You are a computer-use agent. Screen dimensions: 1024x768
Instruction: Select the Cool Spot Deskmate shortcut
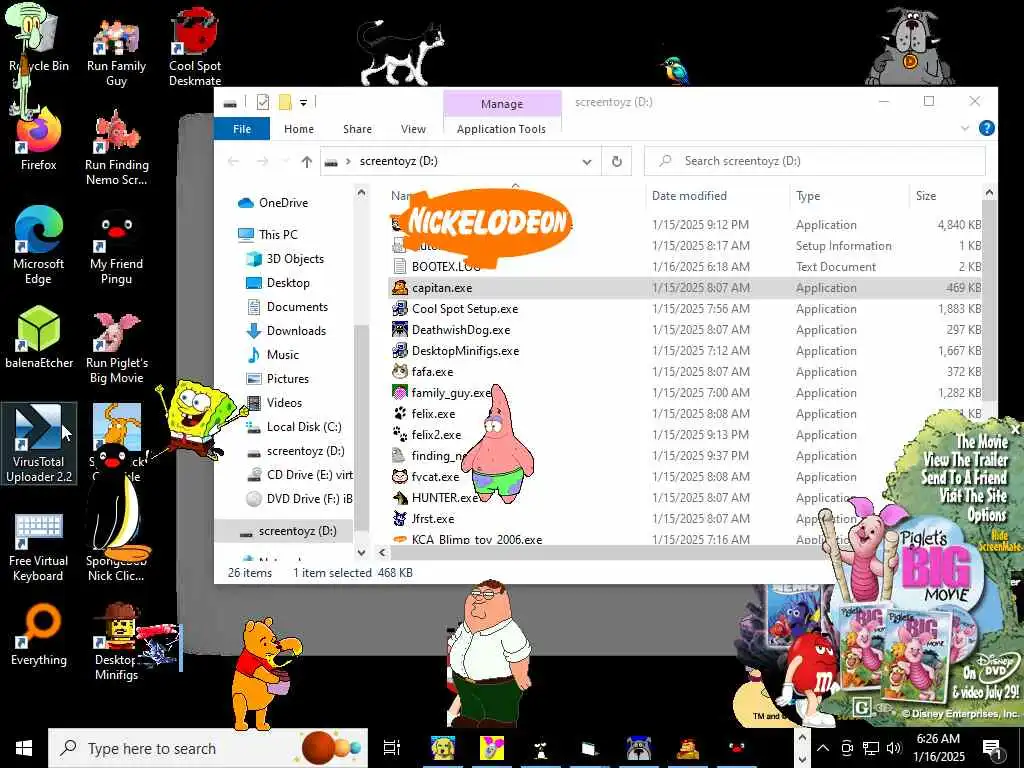point(195,48)
